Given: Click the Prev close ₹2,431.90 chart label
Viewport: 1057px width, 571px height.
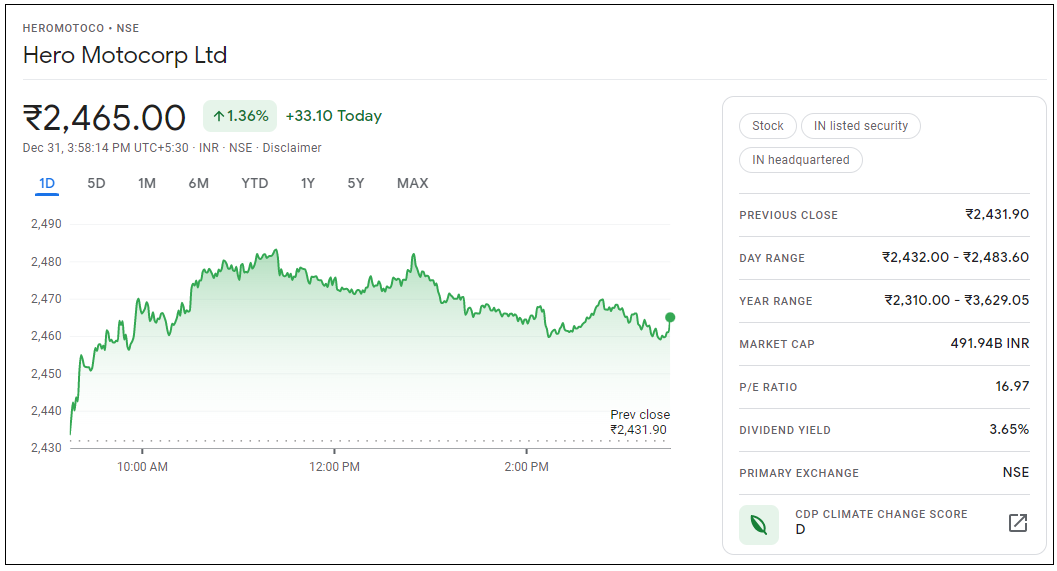Looking at the screenshot, I should pyautogui.click(x=639, y=422).
